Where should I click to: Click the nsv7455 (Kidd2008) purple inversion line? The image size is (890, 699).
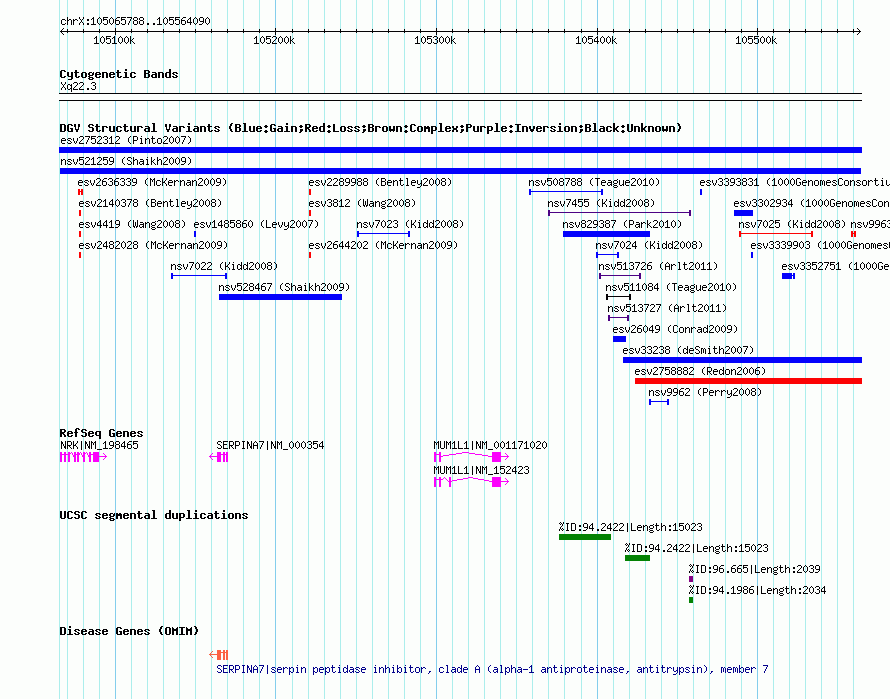coord(619,213)
